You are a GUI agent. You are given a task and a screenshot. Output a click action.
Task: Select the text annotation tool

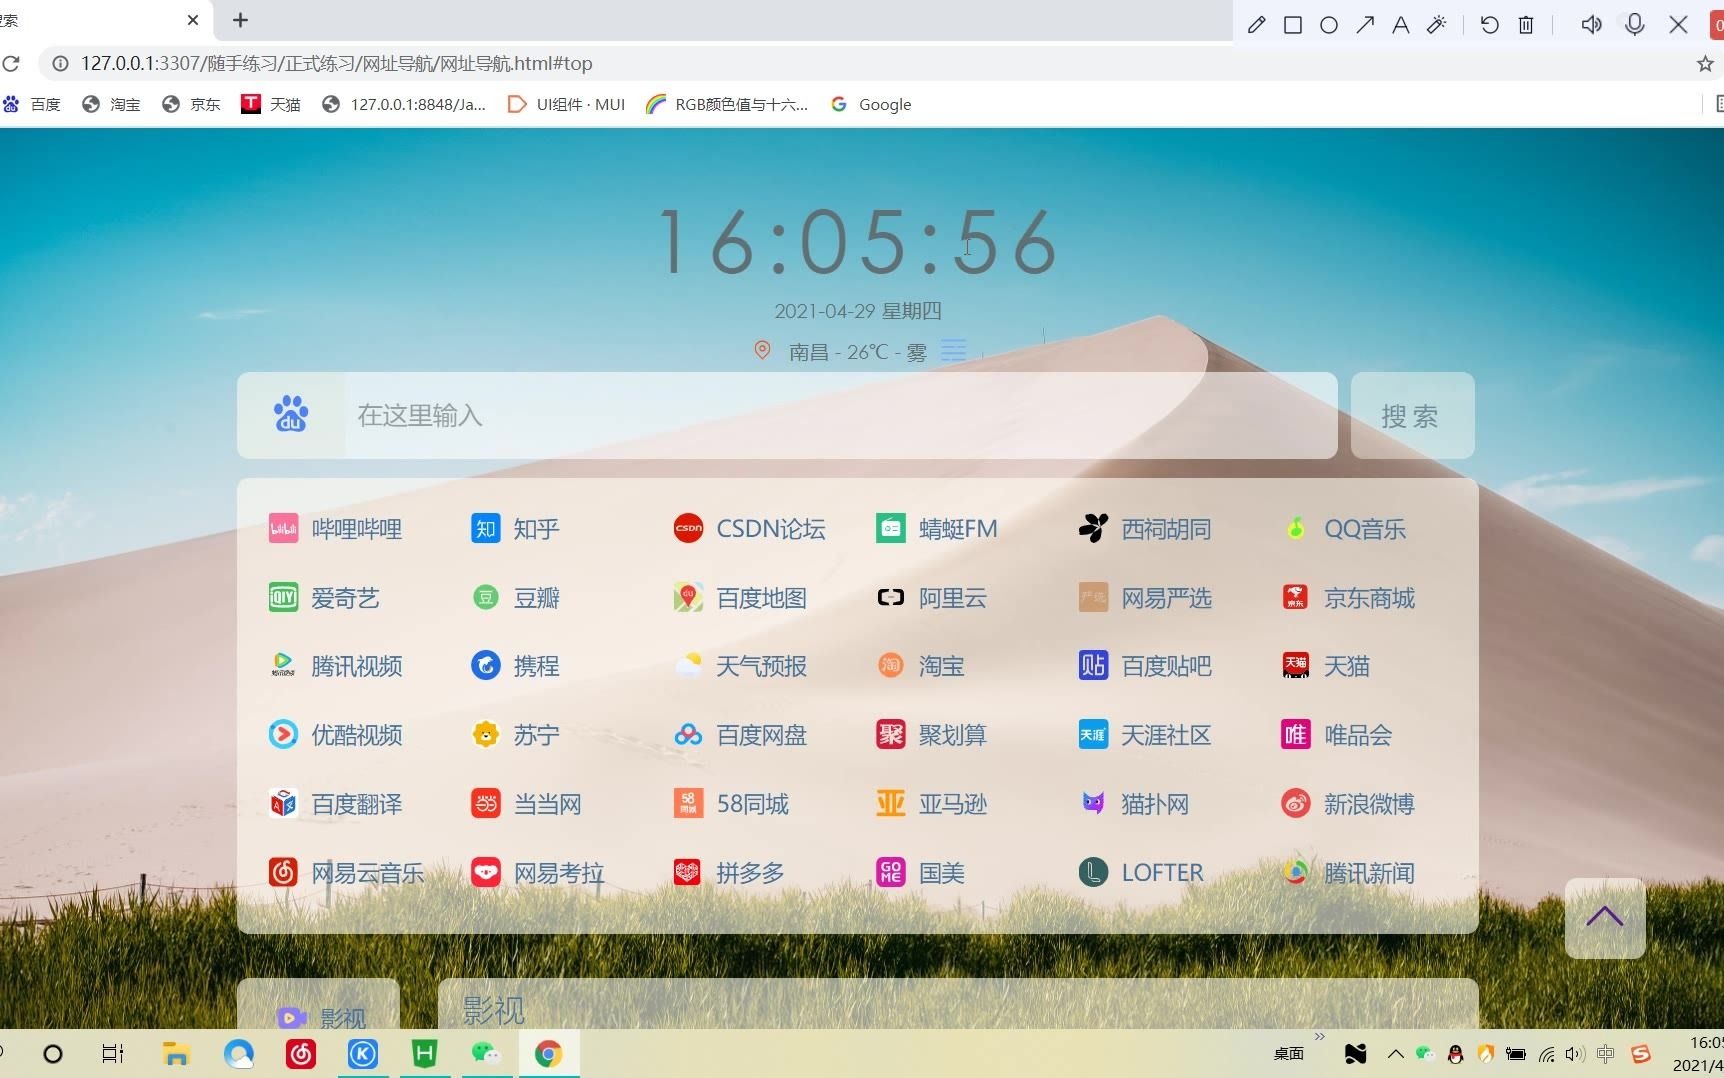pos(1401,24)
